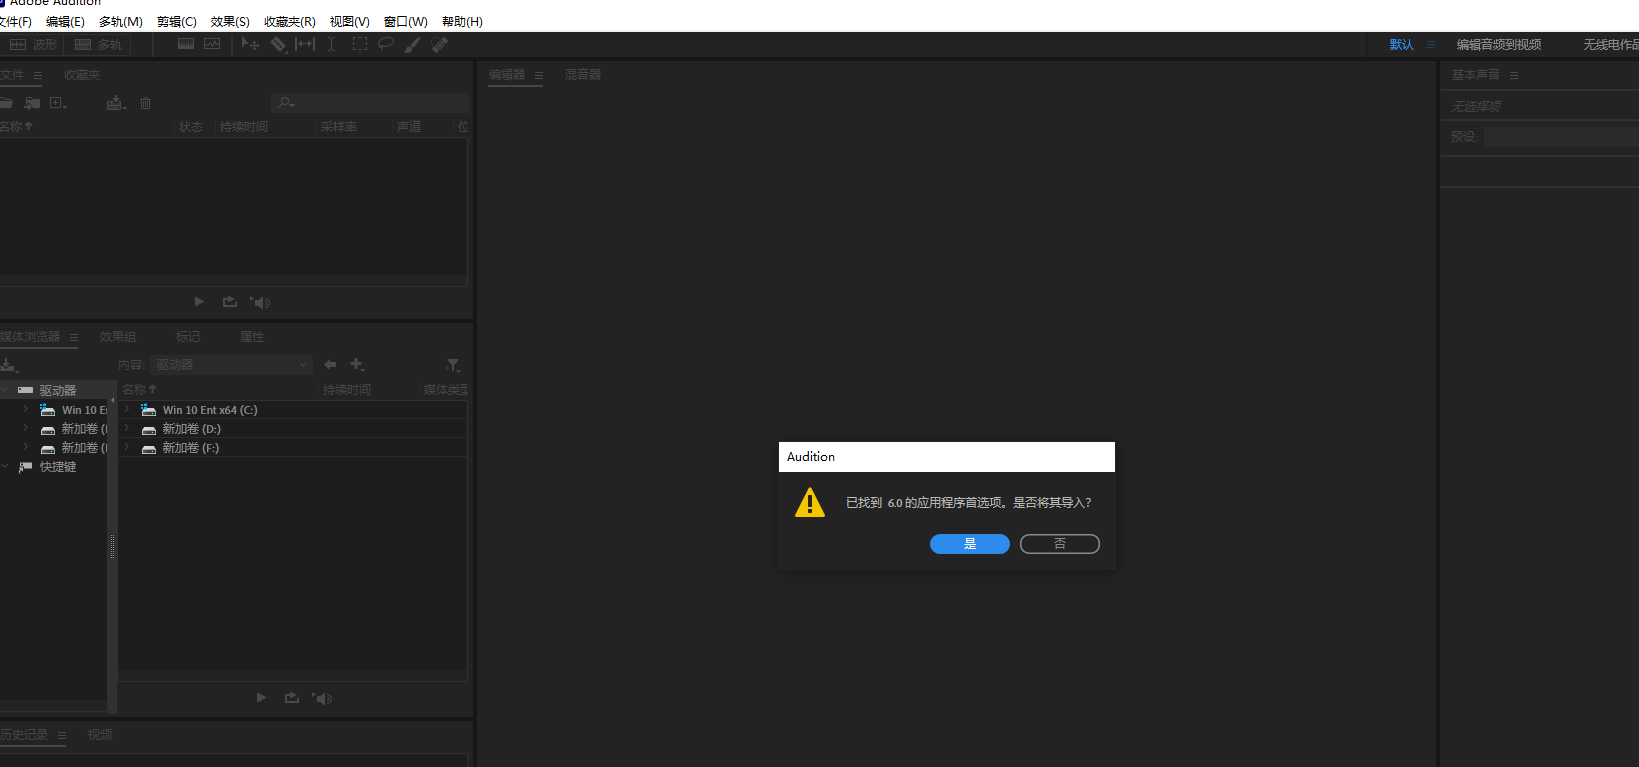Toggle loop playback in Files panel

click(230, 302)
